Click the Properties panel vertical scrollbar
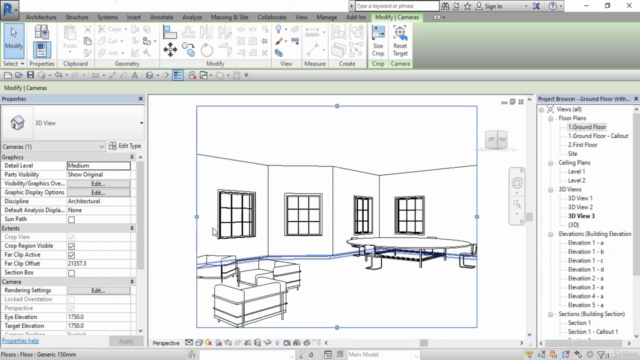 (x=140, y=216)
